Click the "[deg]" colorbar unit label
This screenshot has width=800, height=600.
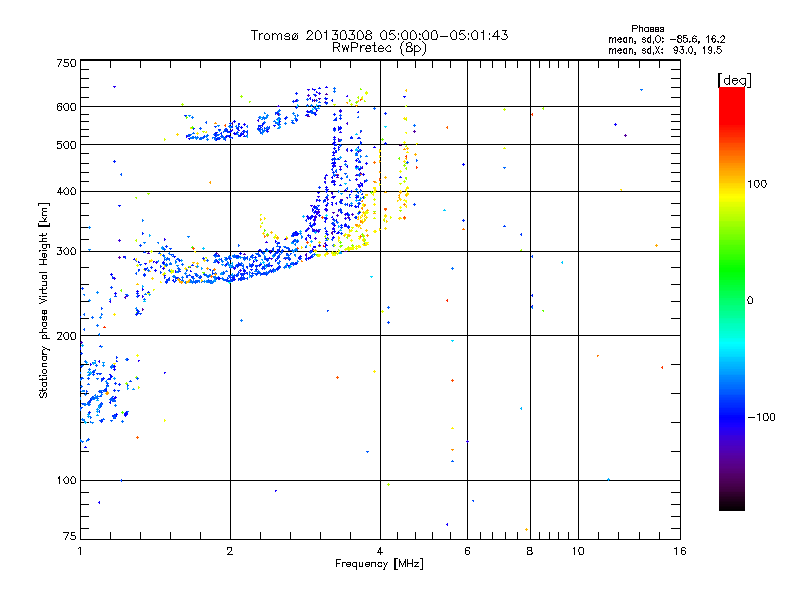(x=734, y=80)
